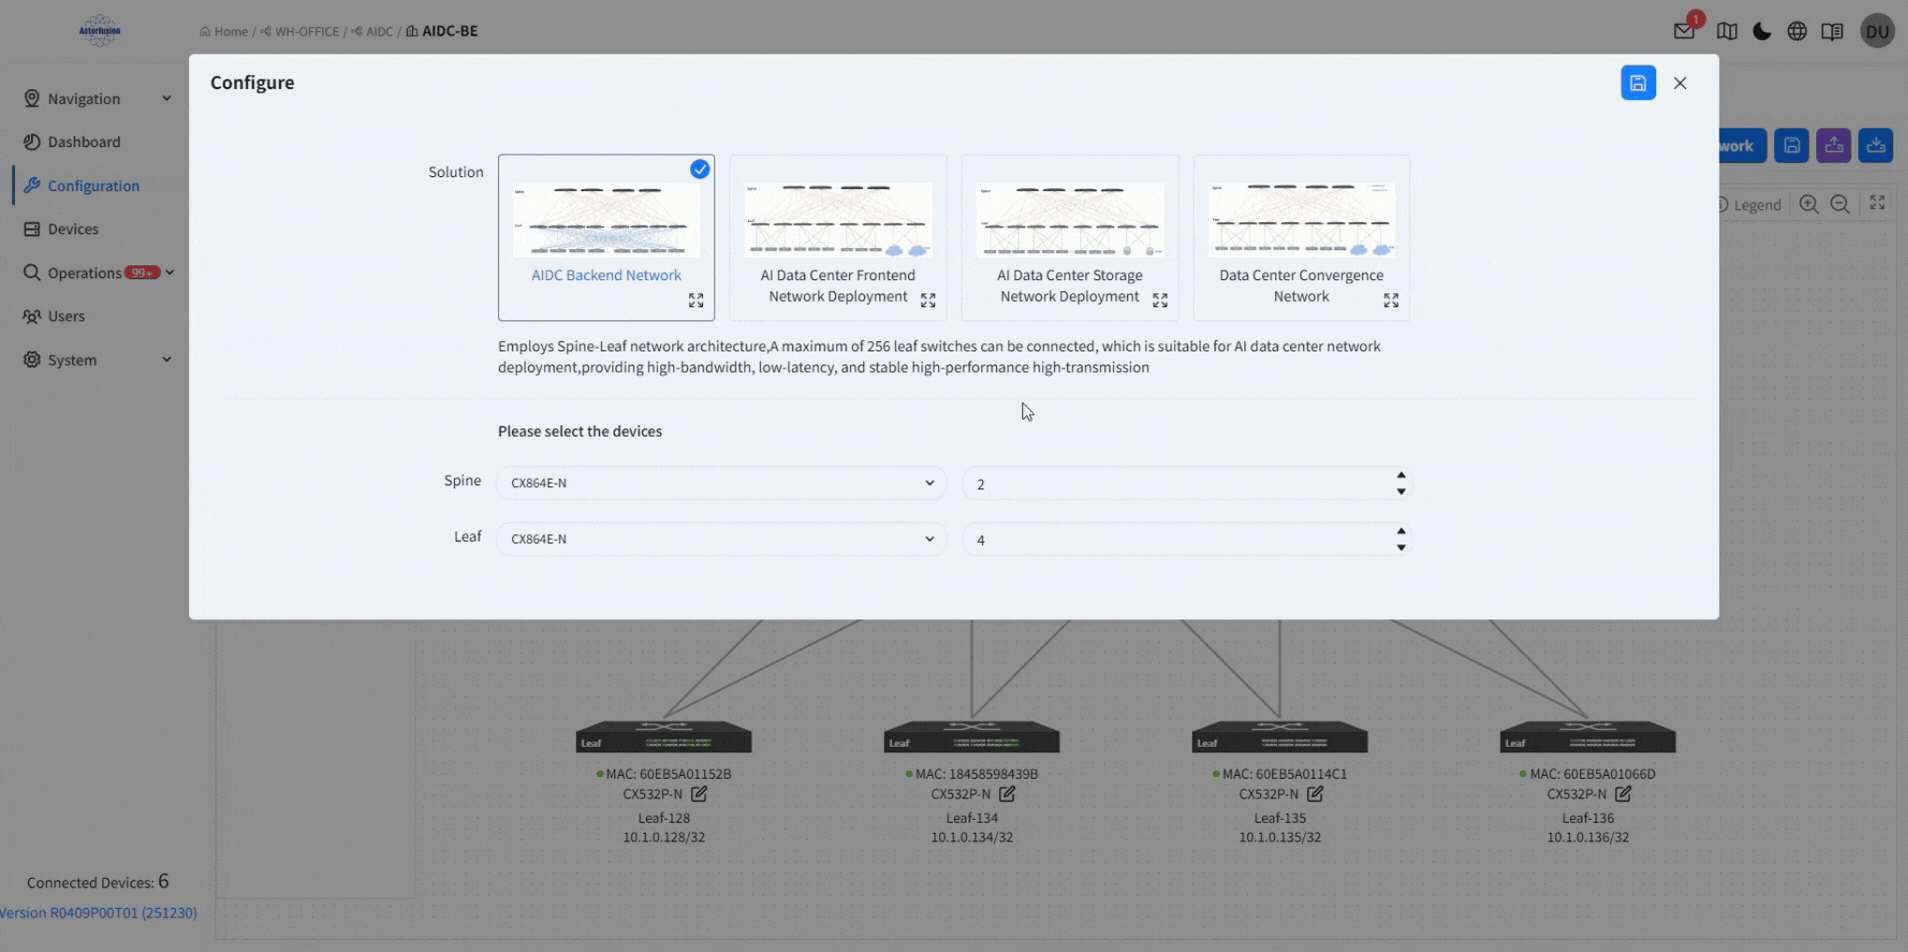Click Home in the breadcrumb
This screenshot has width=1908, height=952.
(x=230, y=31)
